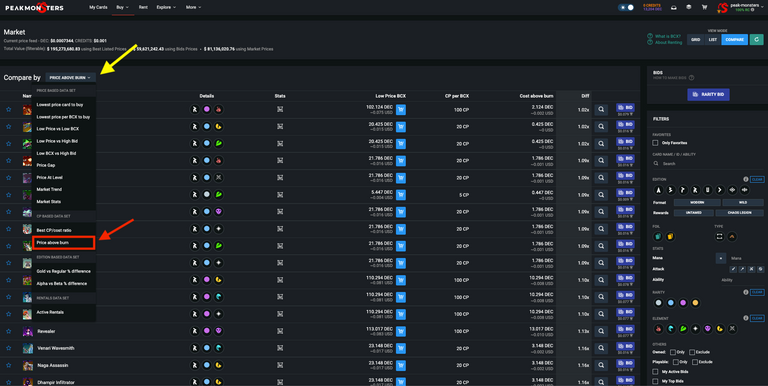The width and height of the screenshot is (768, 386).
Task: Filter by summoner type icon
Action: pyautogui.click(x=732, y=237)
